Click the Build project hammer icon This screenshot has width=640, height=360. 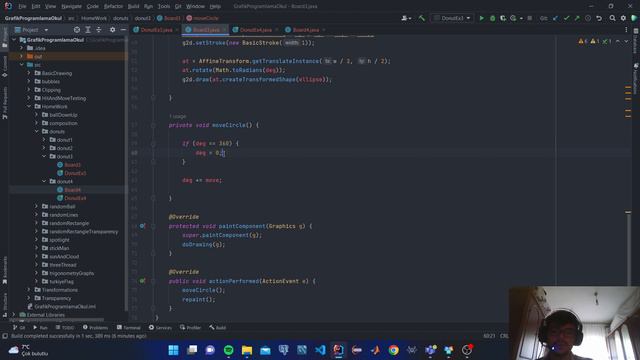click(422, 18)
